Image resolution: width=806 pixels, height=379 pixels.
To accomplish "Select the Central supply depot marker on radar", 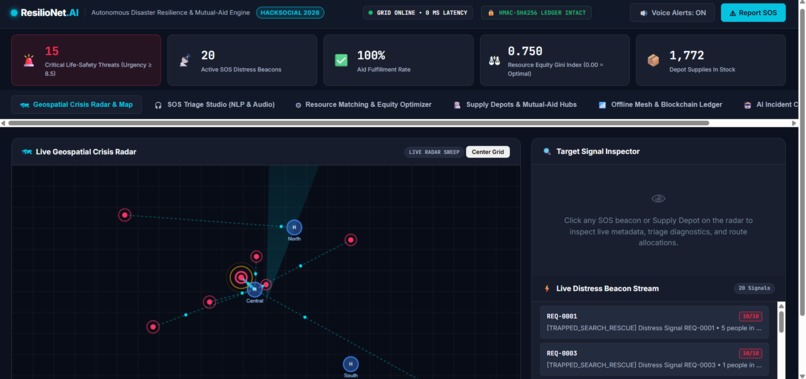I will coord(254,290).
